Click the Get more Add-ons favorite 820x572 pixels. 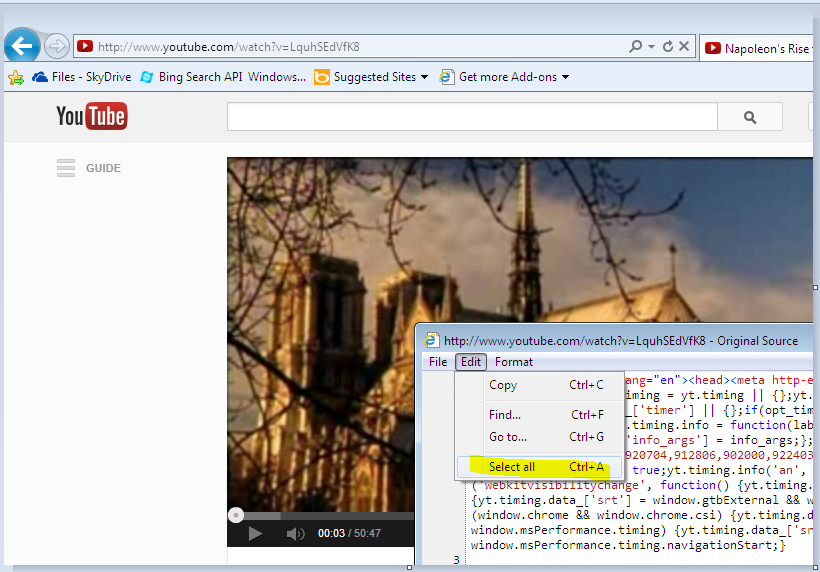tap(498, 77)
